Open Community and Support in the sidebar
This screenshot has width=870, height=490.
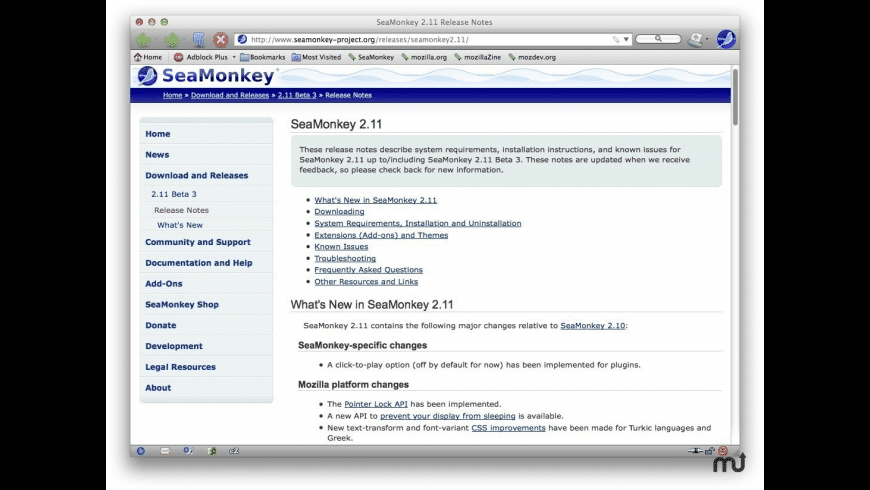(198, 242)
